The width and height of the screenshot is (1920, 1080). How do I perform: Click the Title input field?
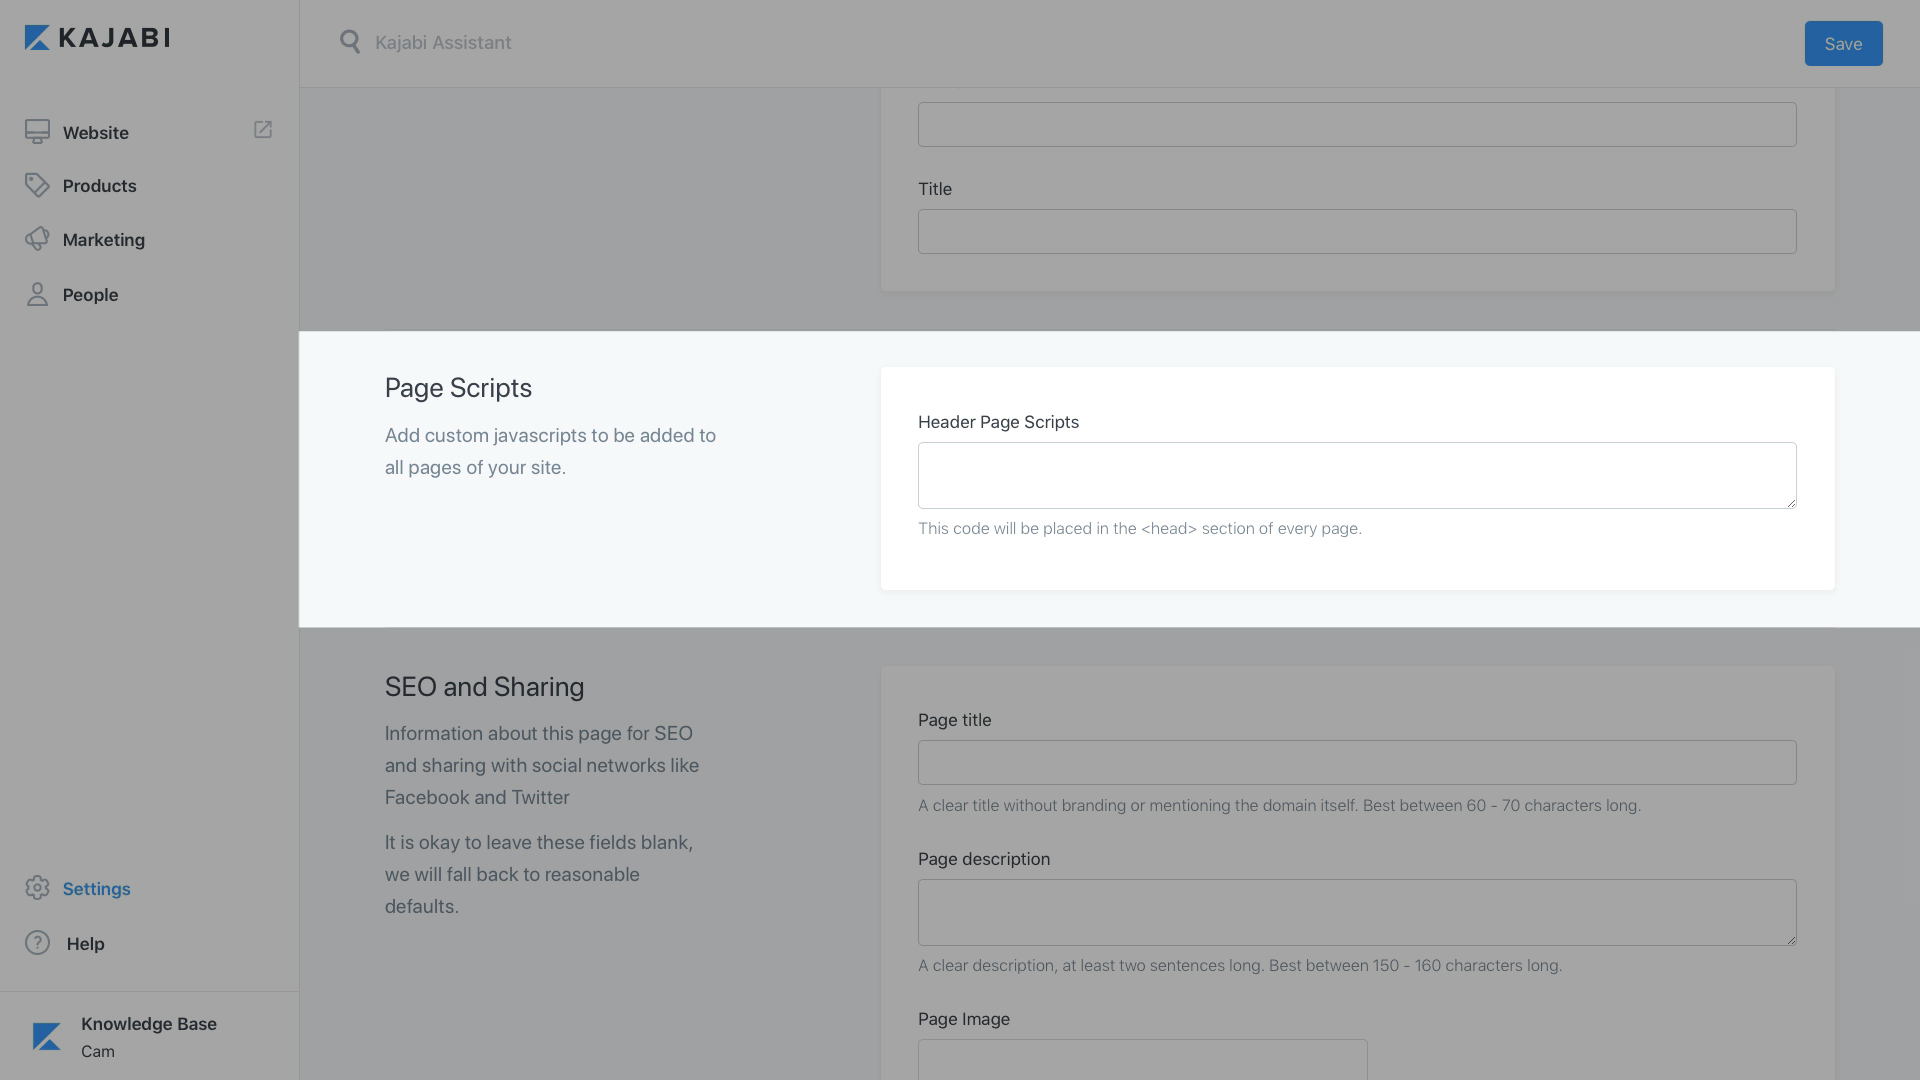tap(1356, 231)
